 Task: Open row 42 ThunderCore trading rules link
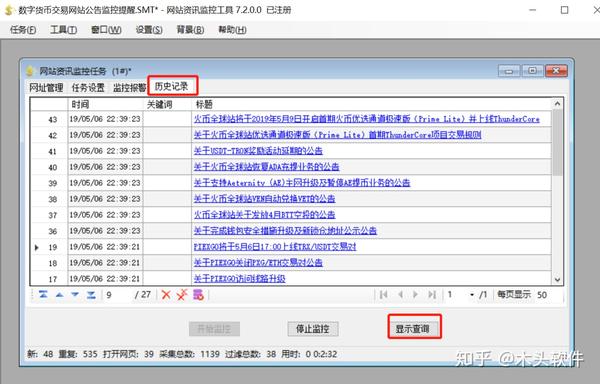click(x=338, y=135)
